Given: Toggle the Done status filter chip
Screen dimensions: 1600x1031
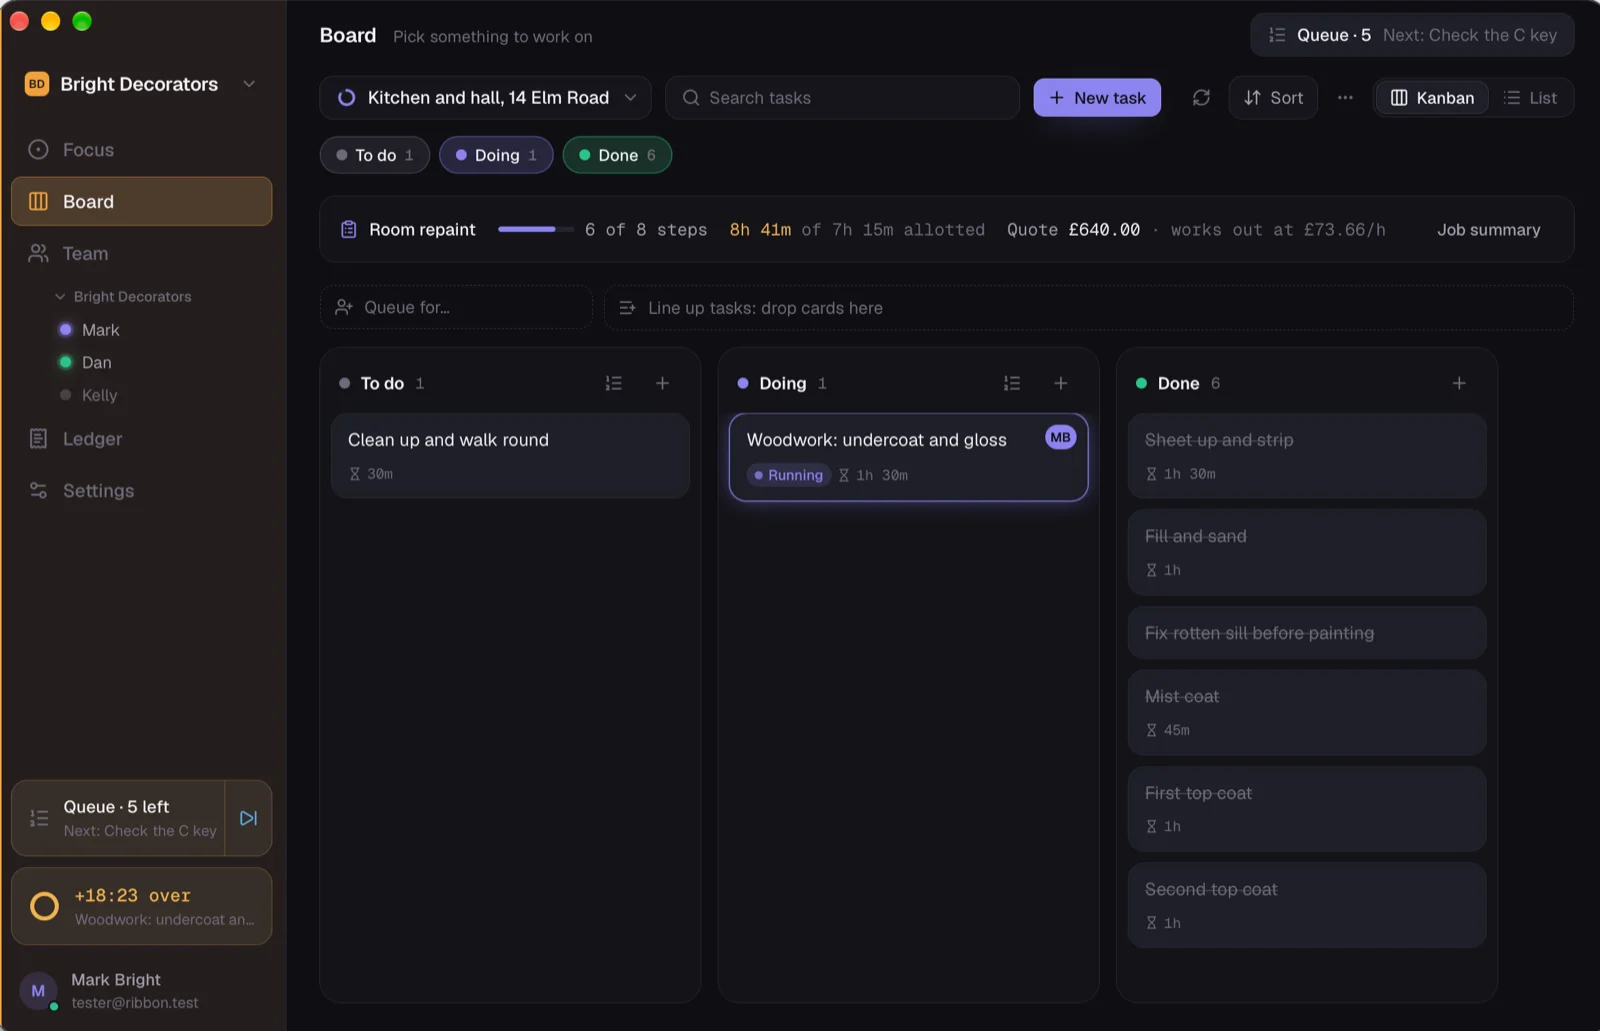Looking at the screenshot, I should pyautogui.click(x=617, y=155).
